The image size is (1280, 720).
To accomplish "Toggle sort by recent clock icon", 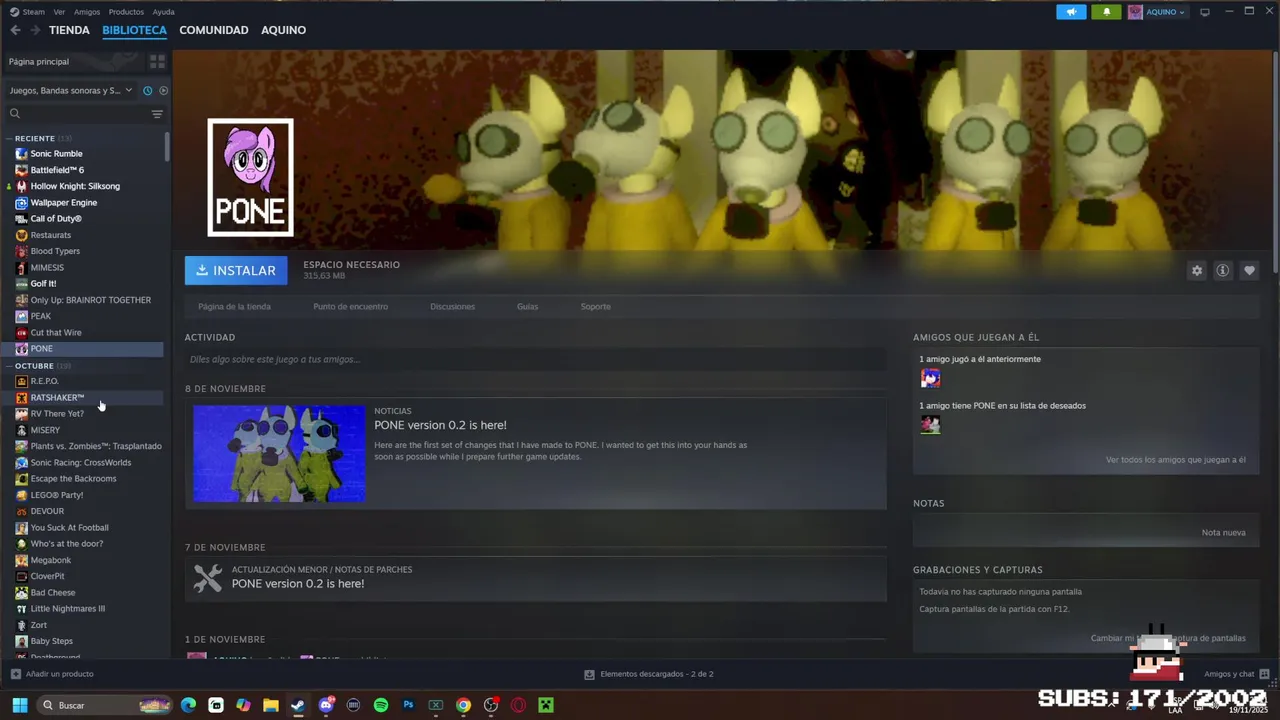I will pos(147,90).
